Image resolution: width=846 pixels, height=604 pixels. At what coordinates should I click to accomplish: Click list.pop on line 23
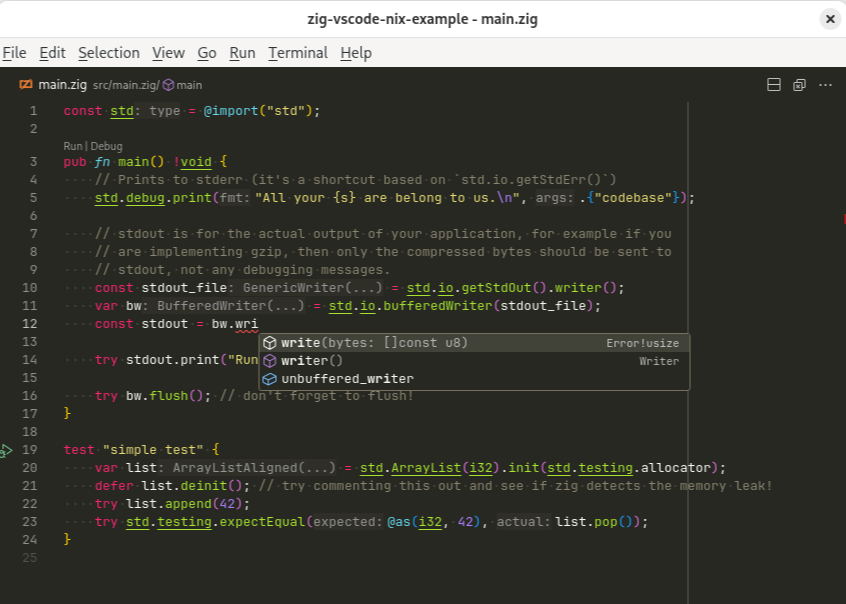[x=586, y=521]
